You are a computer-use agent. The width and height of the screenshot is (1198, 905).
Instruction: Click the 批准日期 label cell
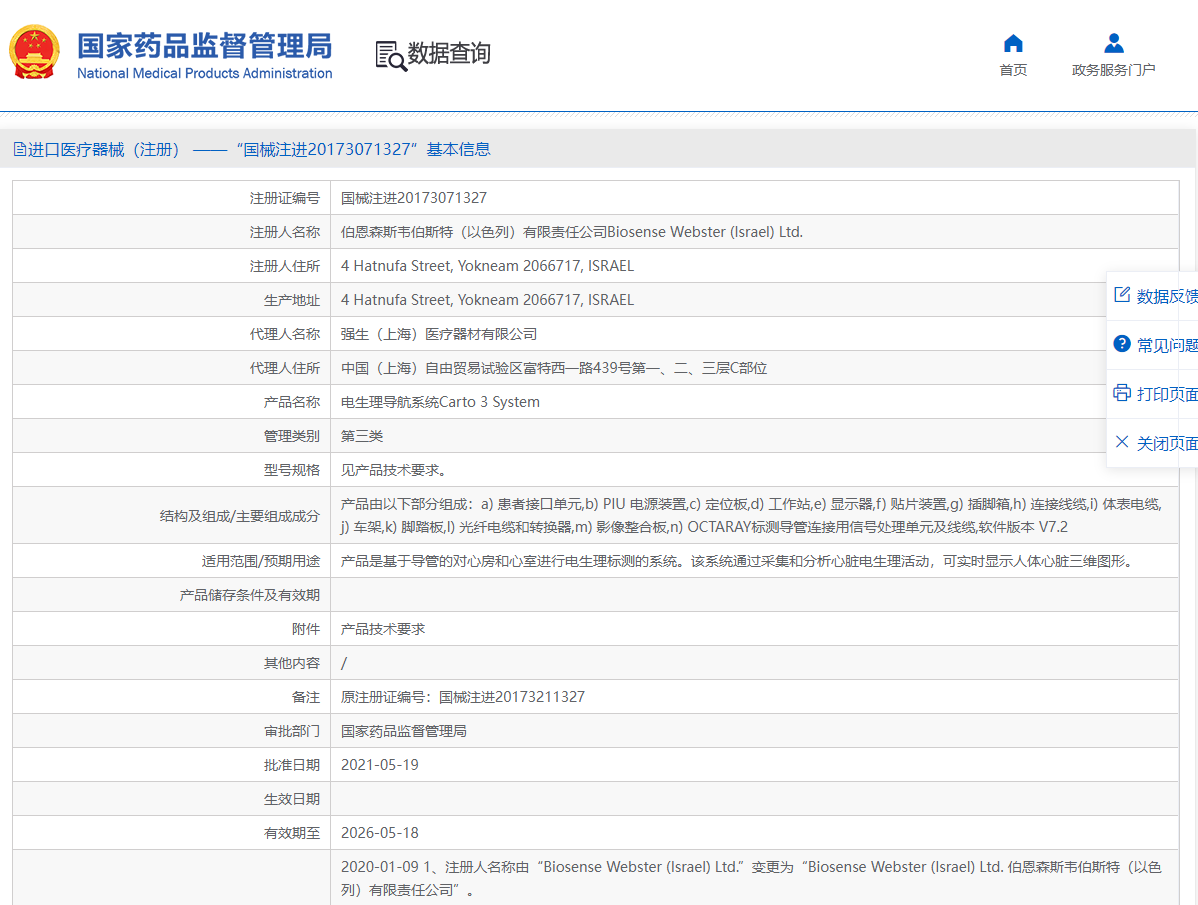pyautogui.click(x=171, y=765)
